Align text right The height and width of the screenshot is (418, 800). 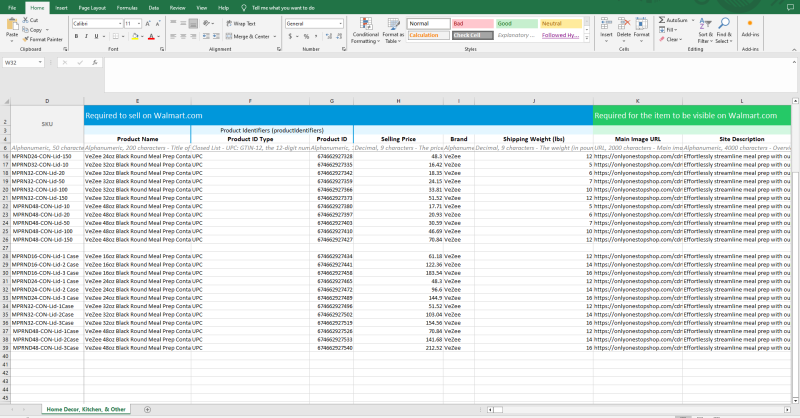pos(193,36)
